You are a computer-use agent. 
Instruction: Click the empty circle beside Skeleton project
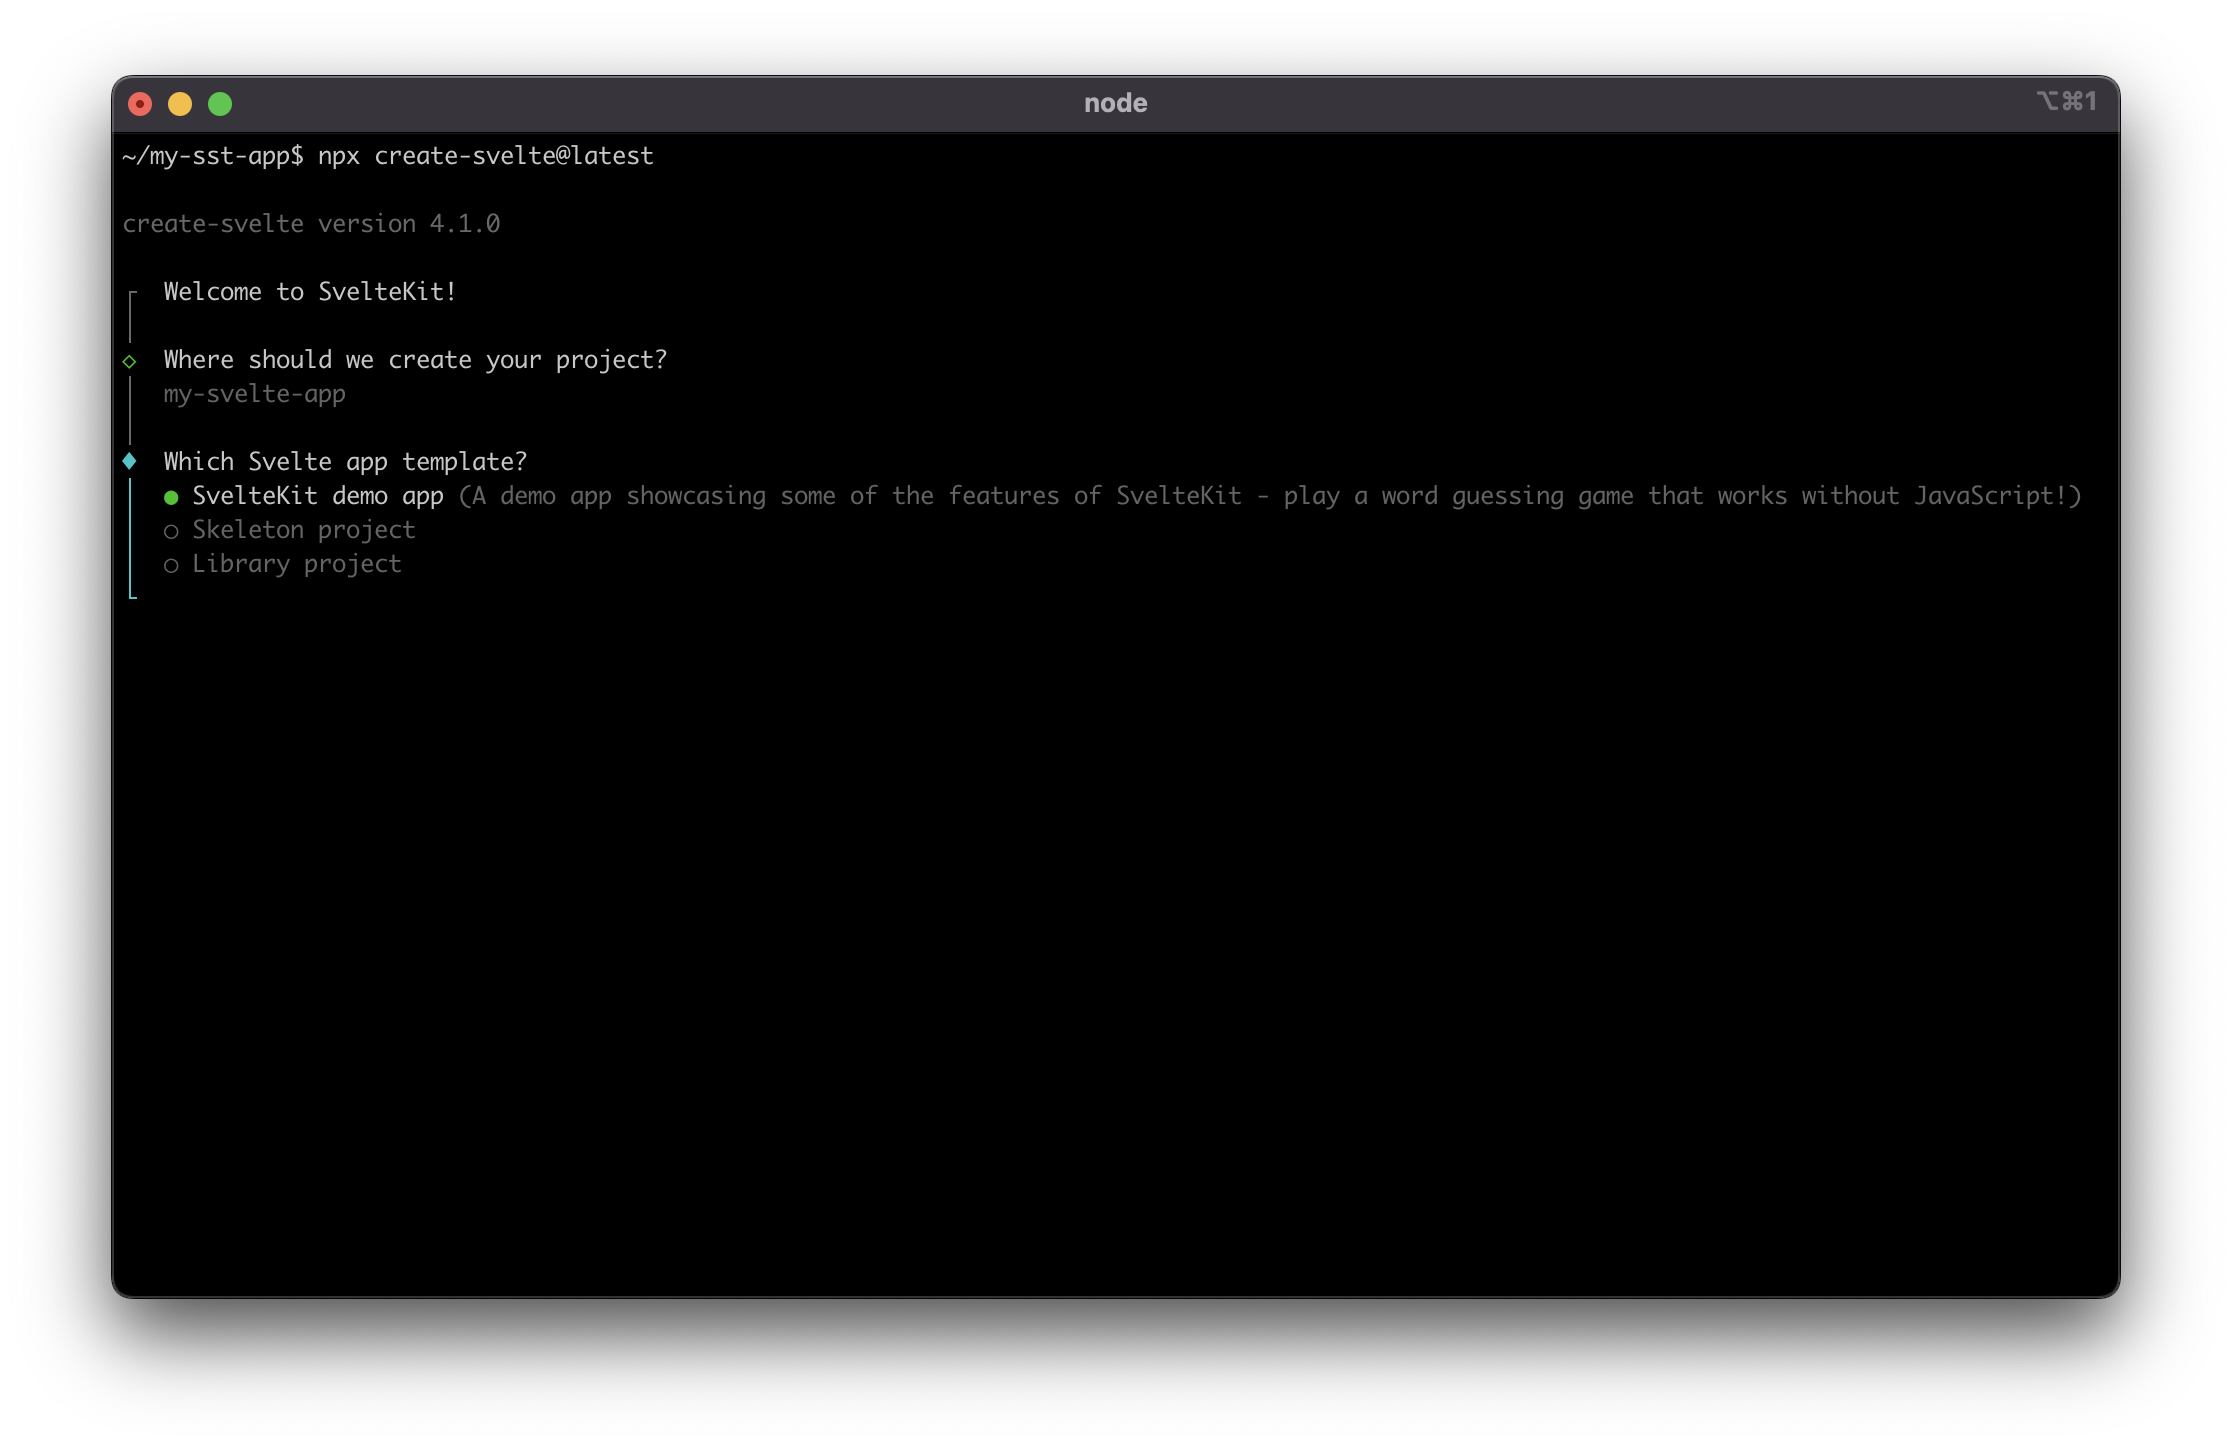click(x=172, y=530)
